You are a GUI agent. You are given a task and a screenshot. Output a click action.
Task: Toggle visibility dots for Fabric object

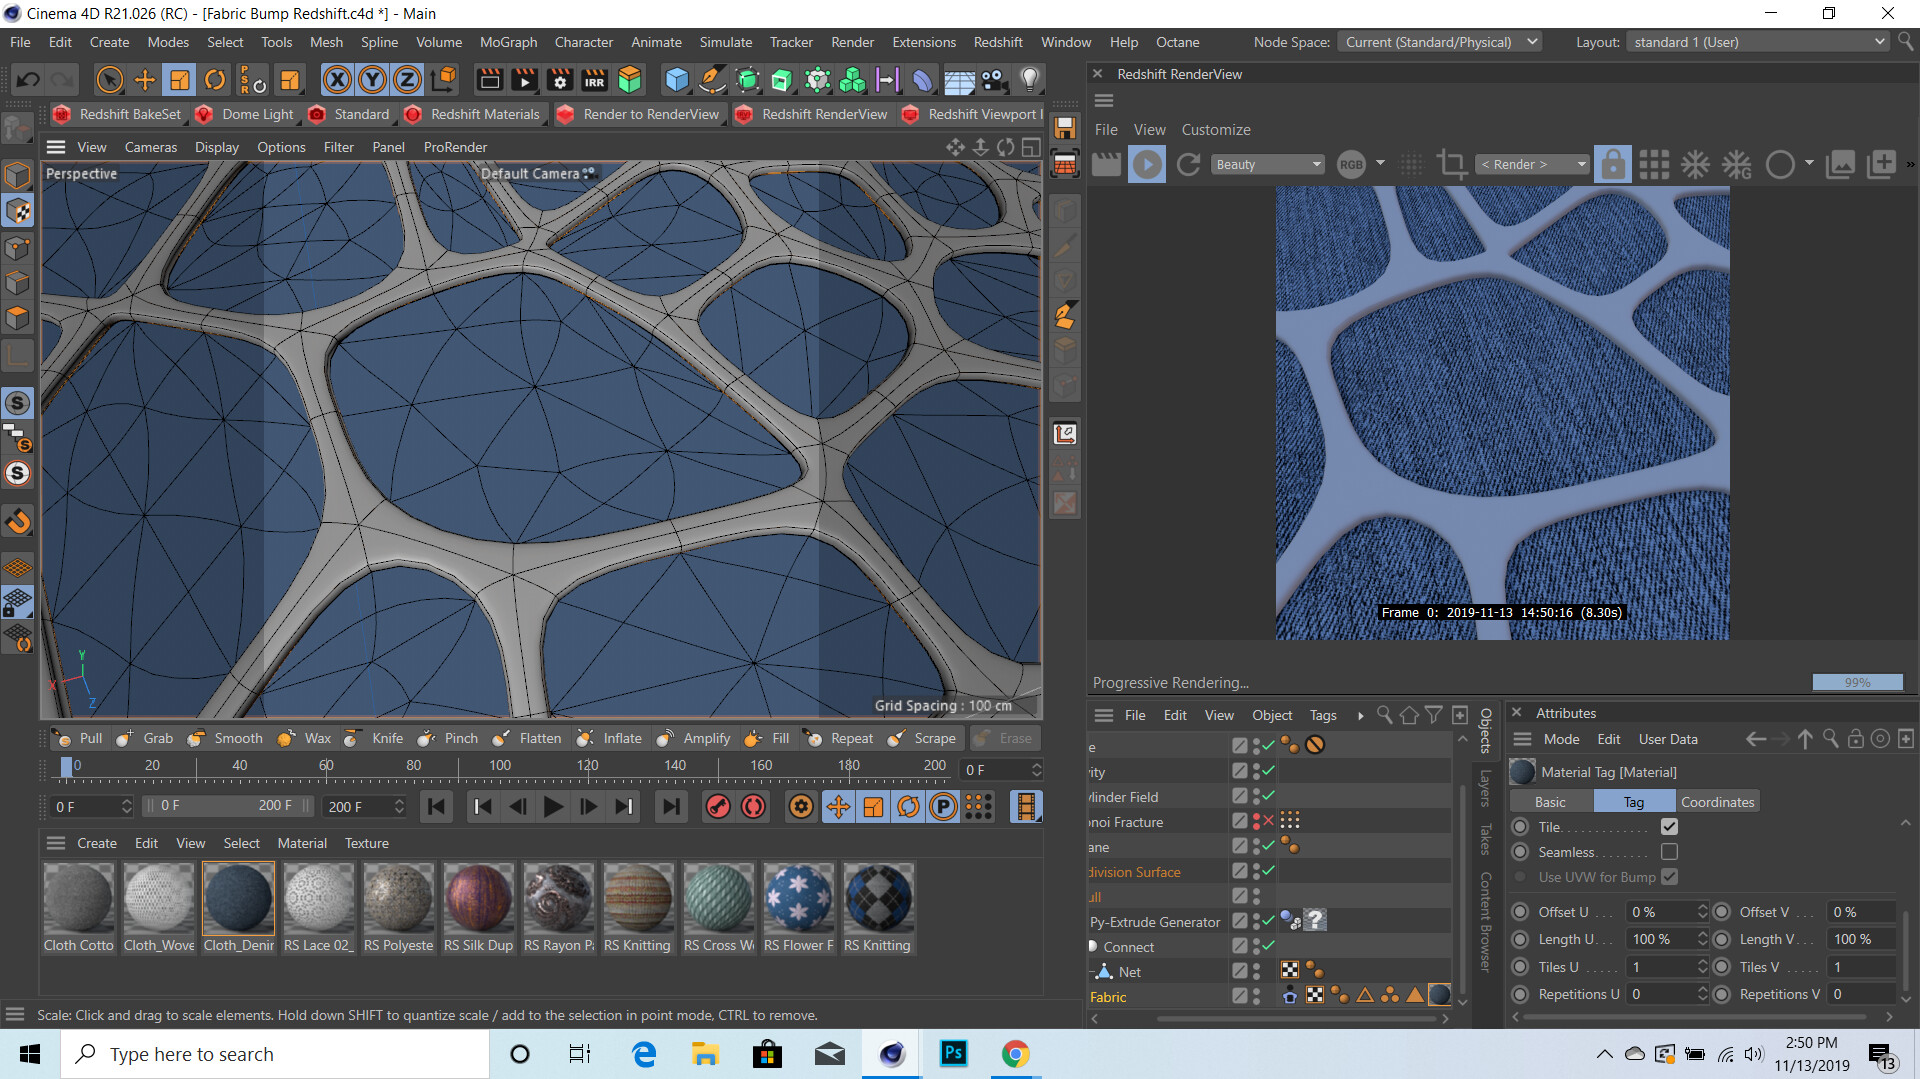click(1256, 996)
